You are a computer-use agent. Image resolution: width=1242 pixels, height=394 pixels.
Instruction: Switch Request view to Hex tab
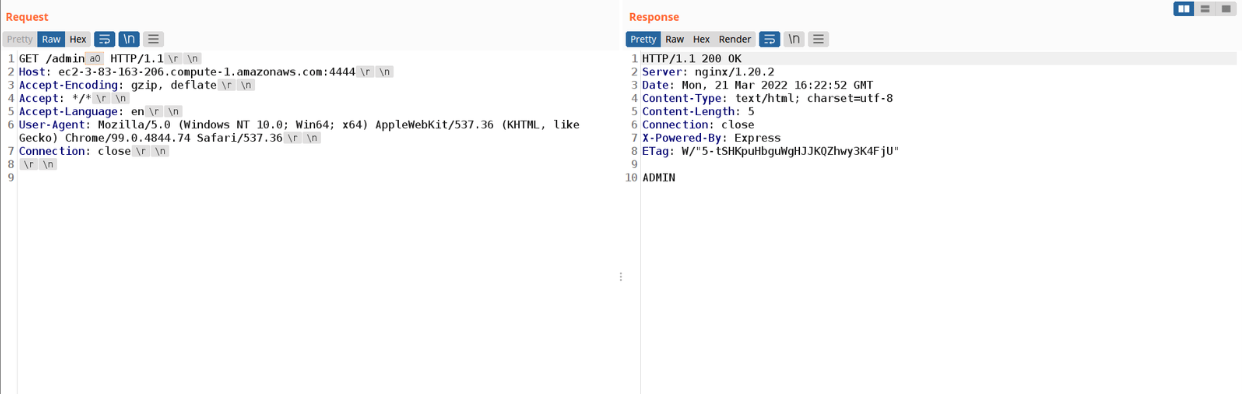78,39
